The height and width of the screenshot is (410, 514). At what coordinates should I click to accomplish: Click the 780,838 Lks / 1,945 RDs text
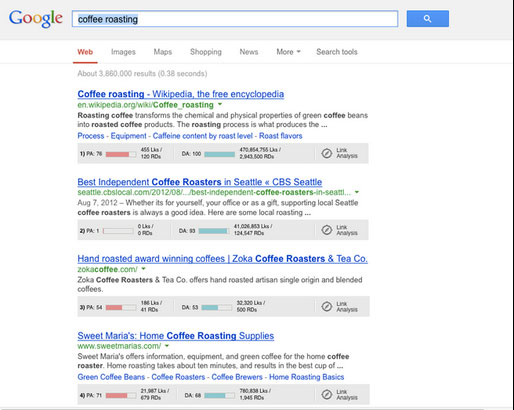[x=255, y=394]
